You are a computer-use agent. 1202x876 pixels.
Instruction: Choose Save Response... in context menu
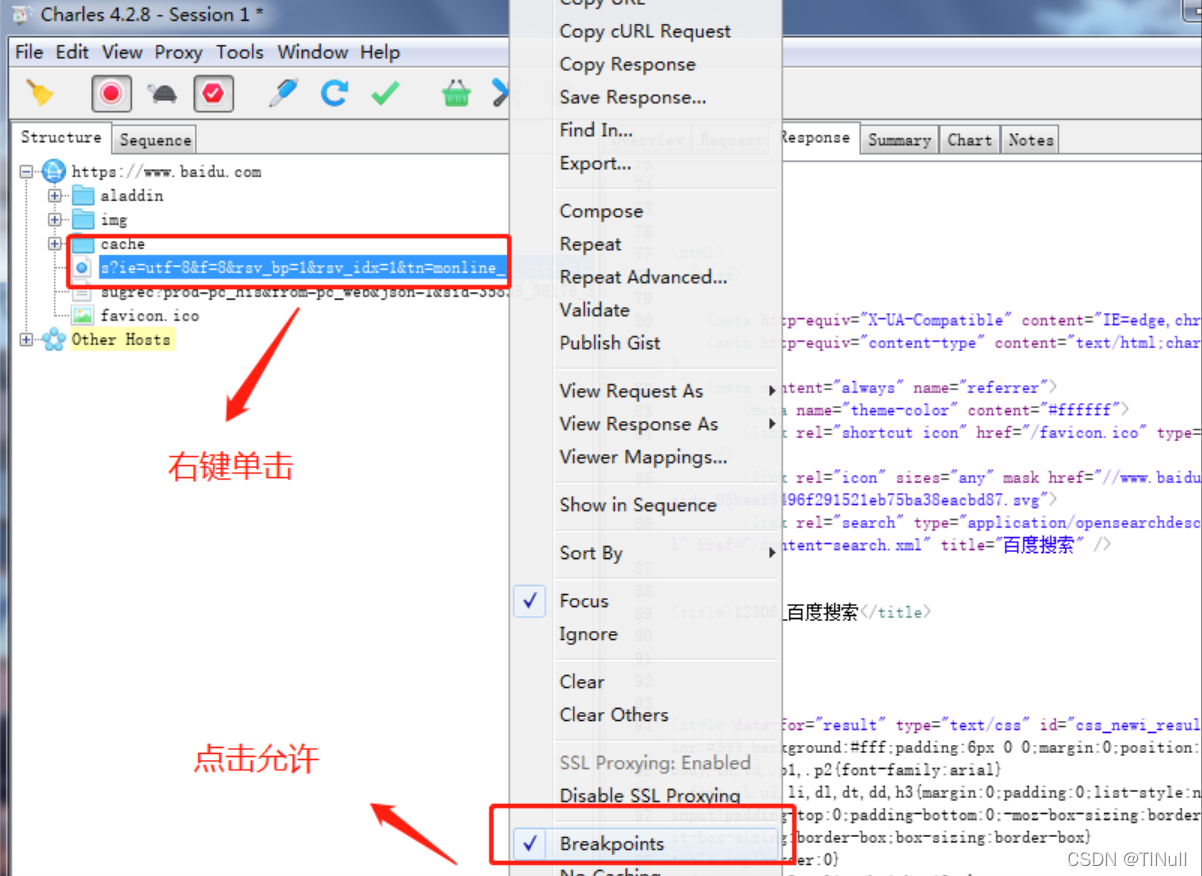point(632,97)
